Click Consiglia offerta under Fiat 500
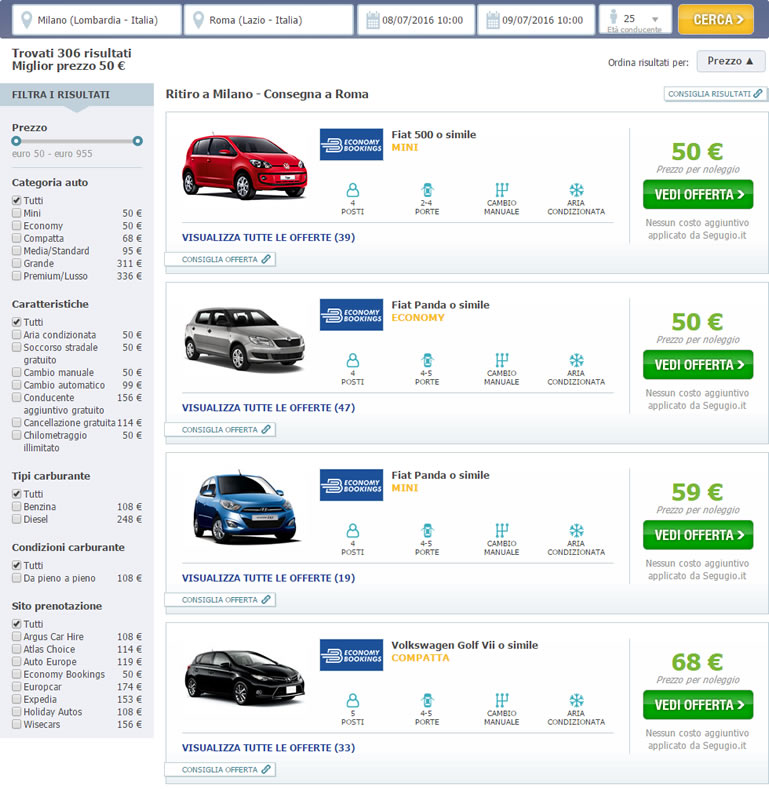 coord(220,259)
